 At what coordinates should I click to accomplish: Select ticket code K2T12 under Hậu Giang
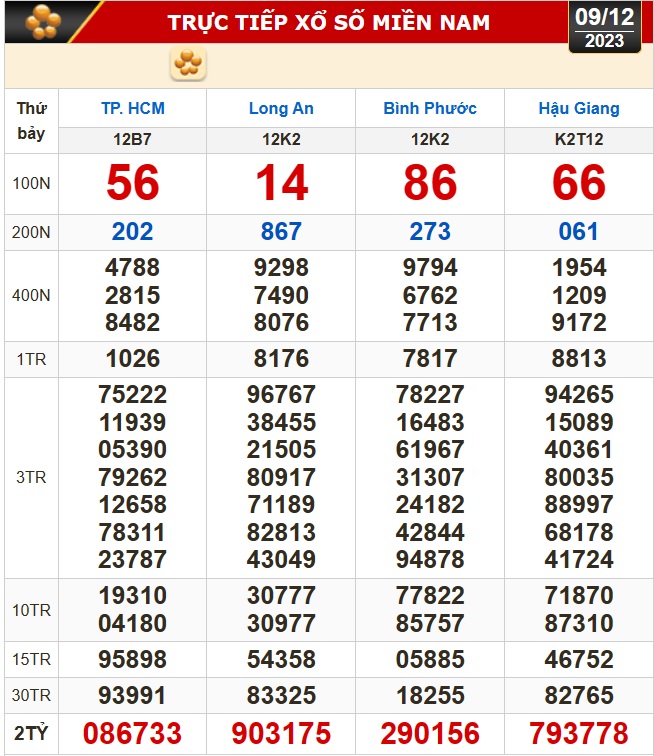pyautogui.click(x=579, y=139)
